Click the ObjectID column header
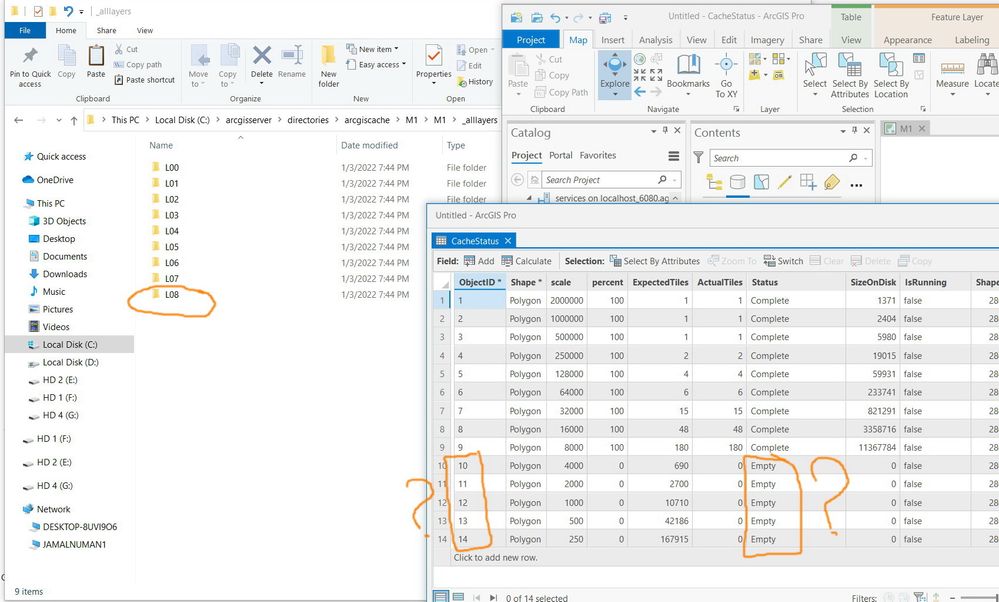 [480, 282]
